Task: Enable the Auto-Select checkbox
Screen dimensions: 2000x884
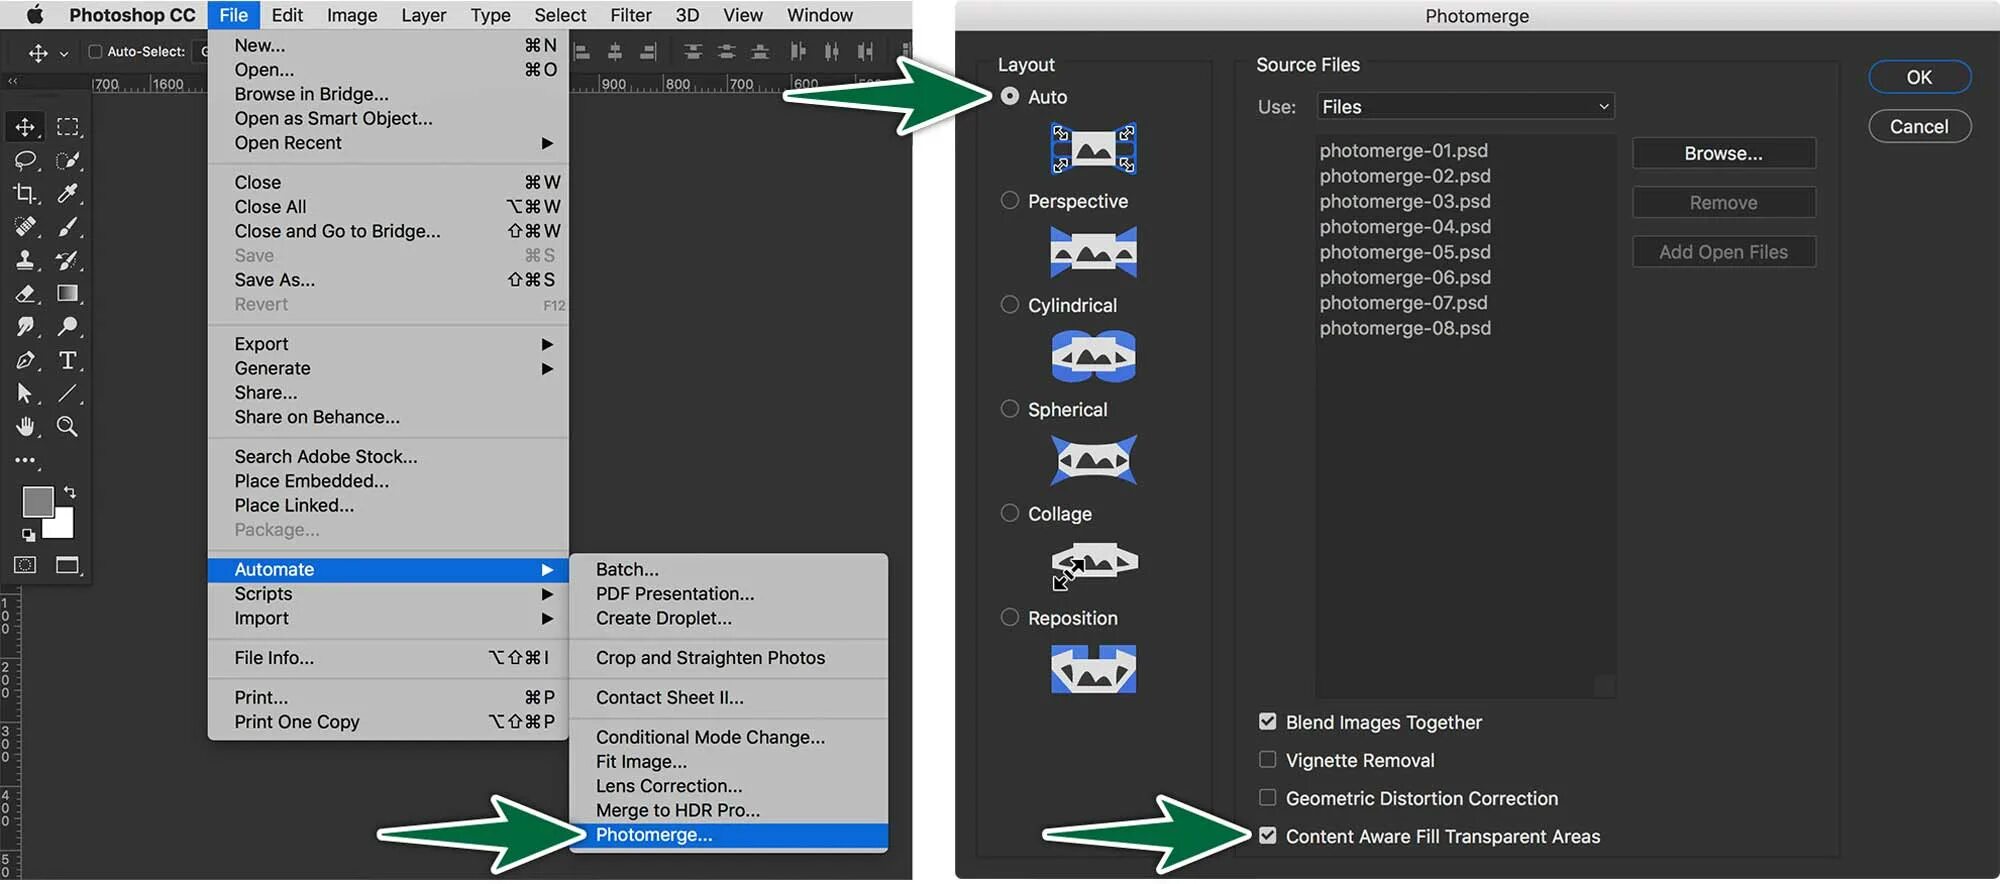Action: point(96,51)
